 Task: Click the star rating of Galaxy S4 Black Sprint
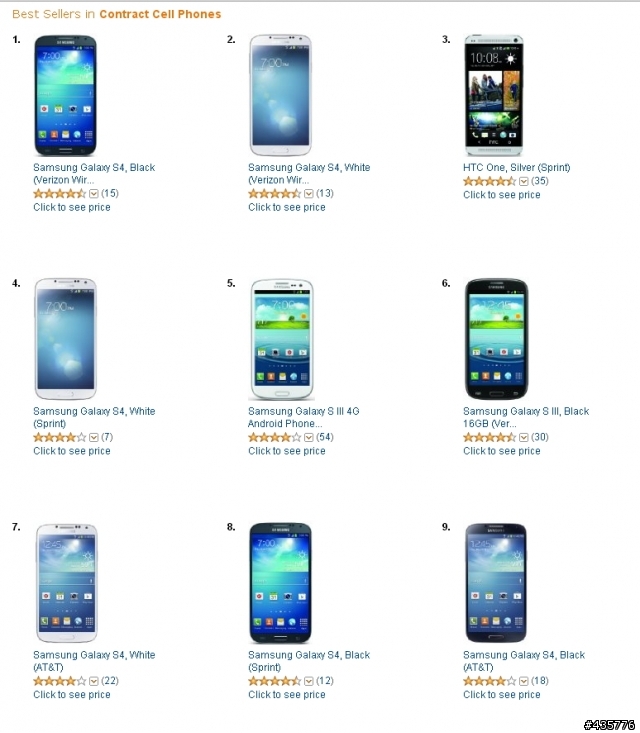click(x=275, y=681)
